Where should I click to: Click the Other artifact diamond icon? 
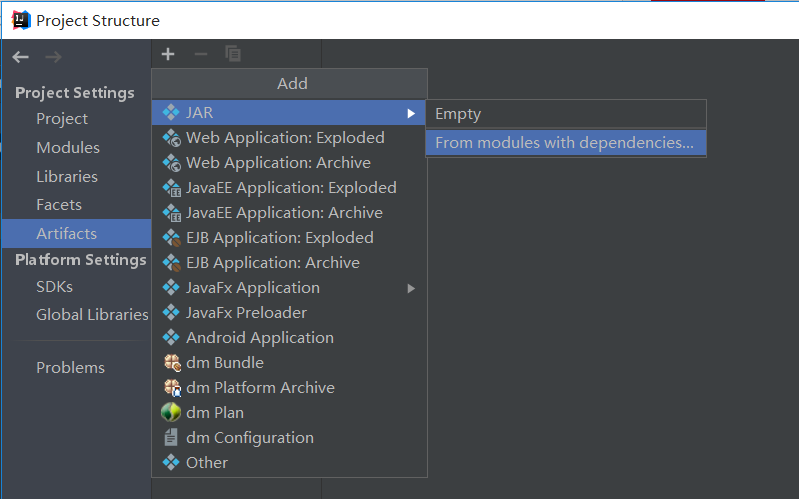171,462
